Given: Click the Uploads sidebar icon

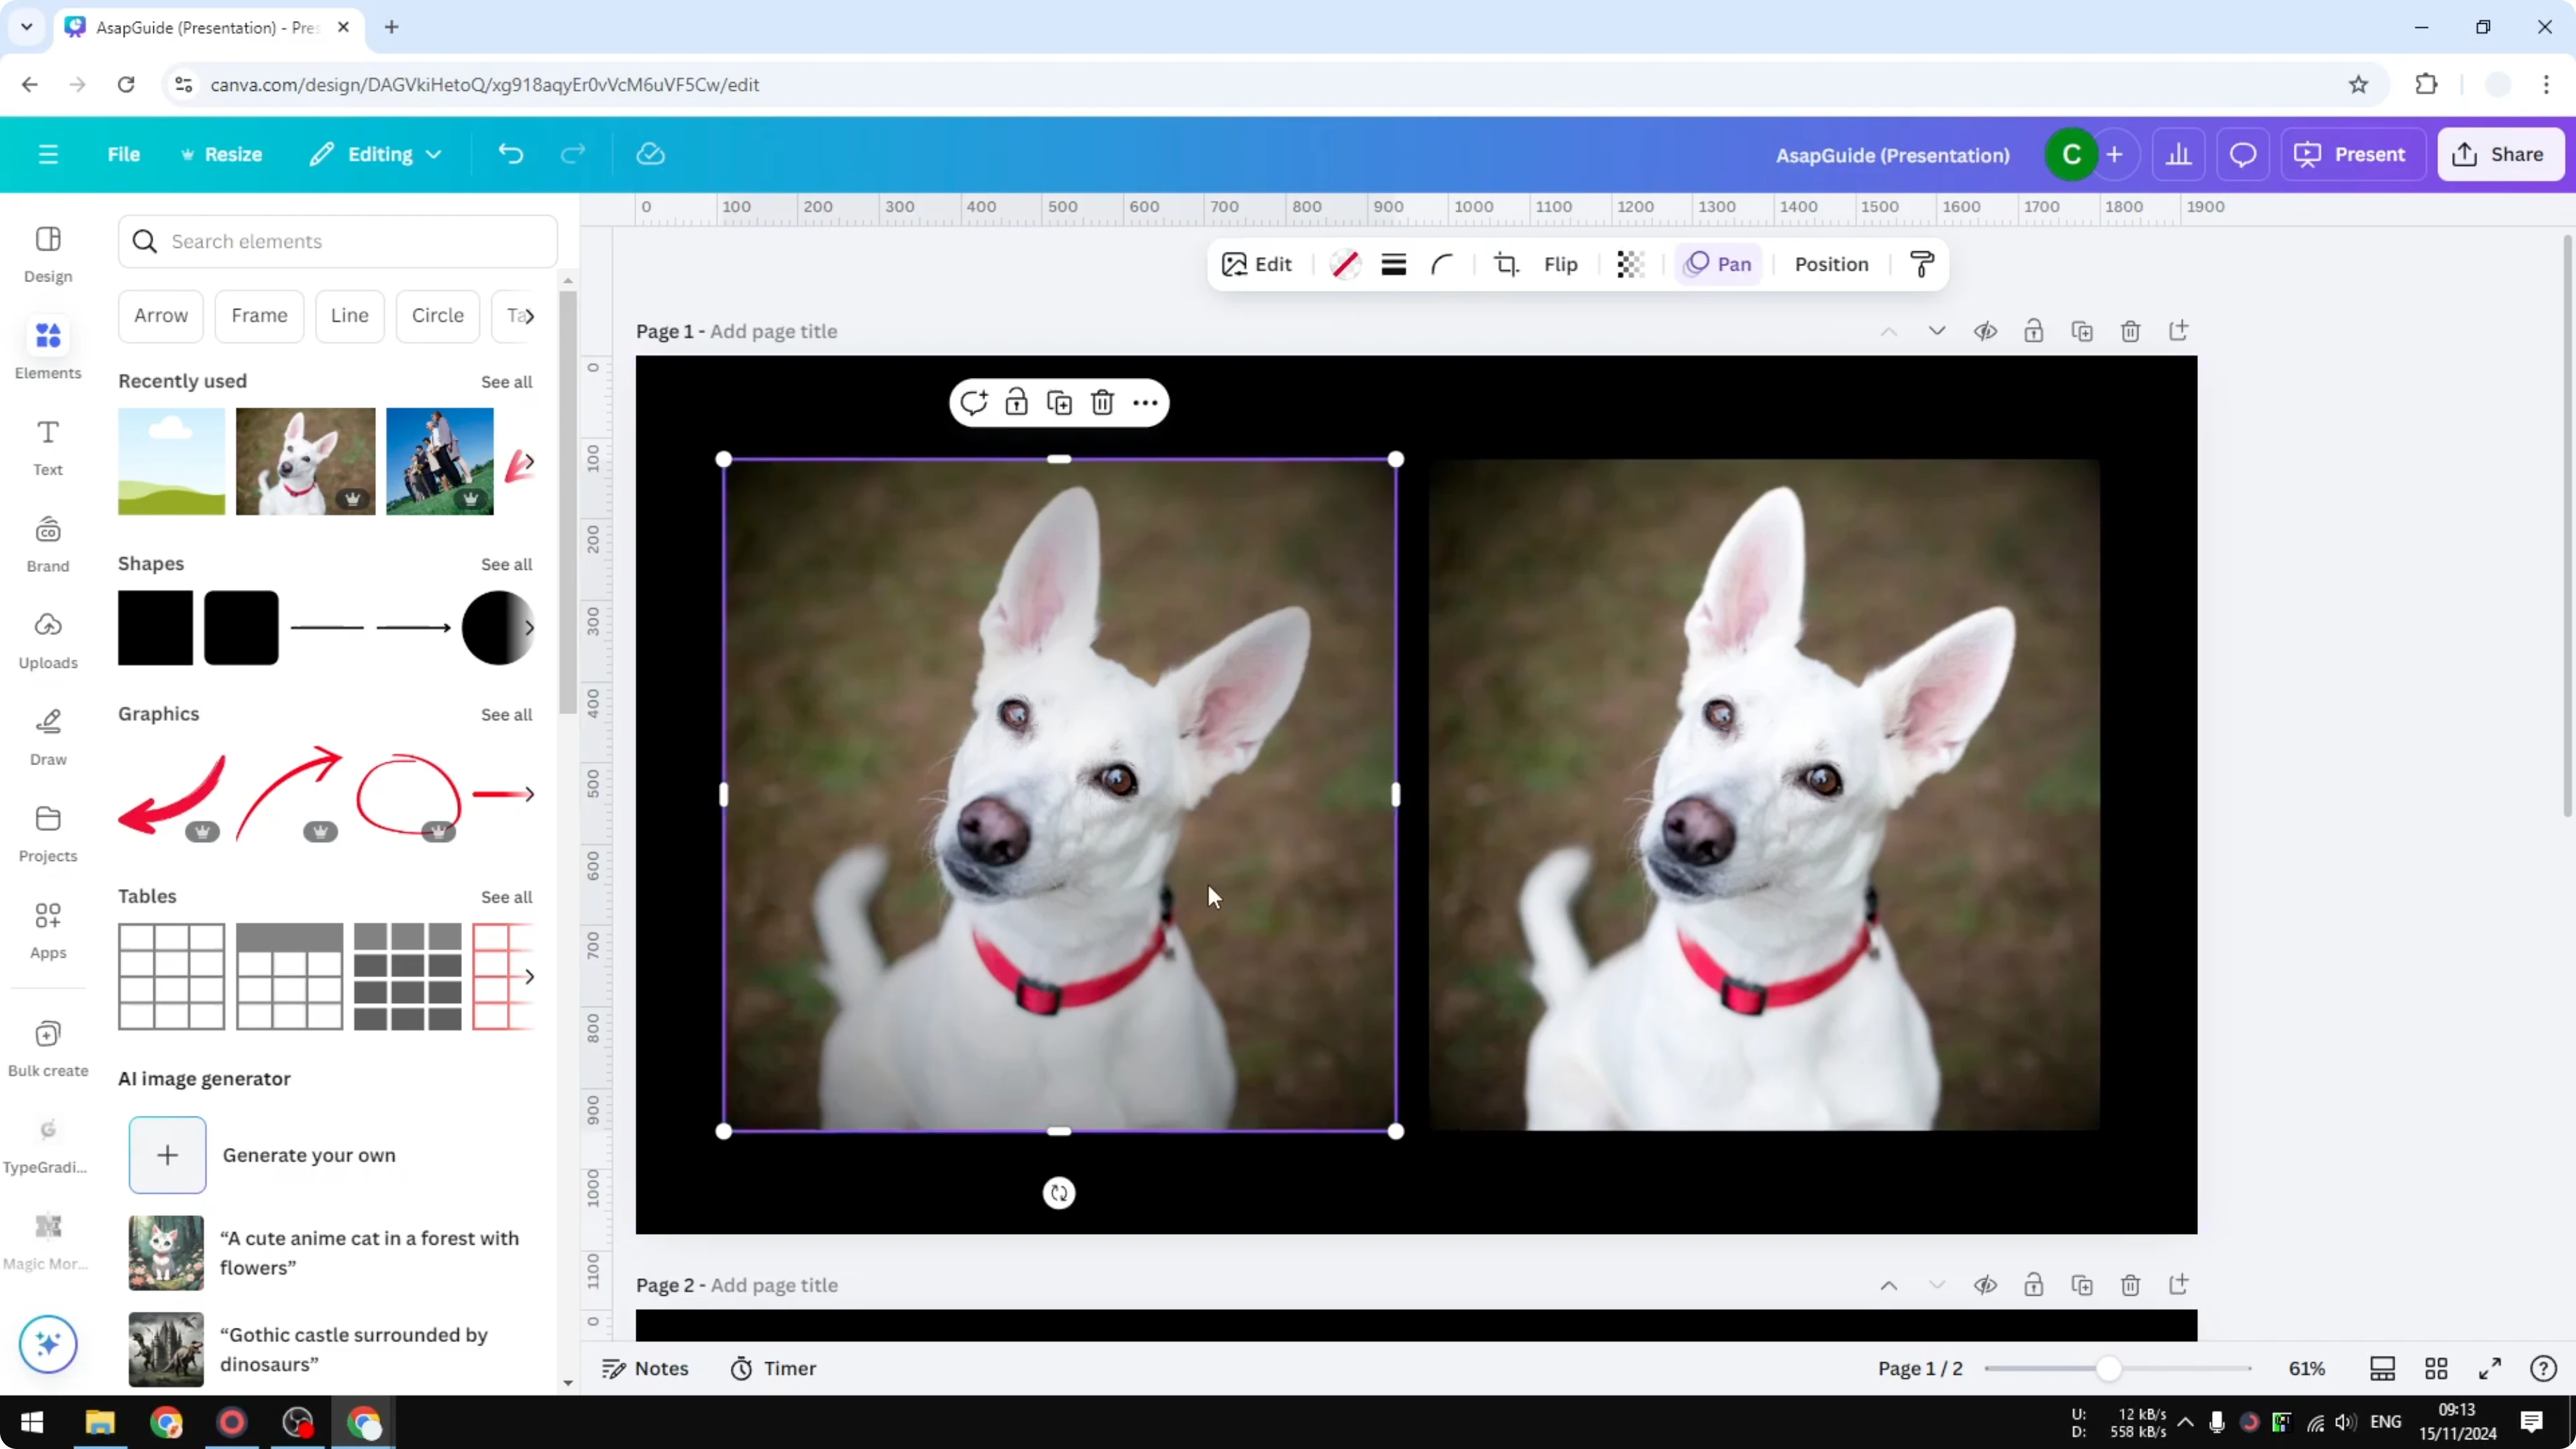Looking at the screenshot, I should tap(47, 641).
